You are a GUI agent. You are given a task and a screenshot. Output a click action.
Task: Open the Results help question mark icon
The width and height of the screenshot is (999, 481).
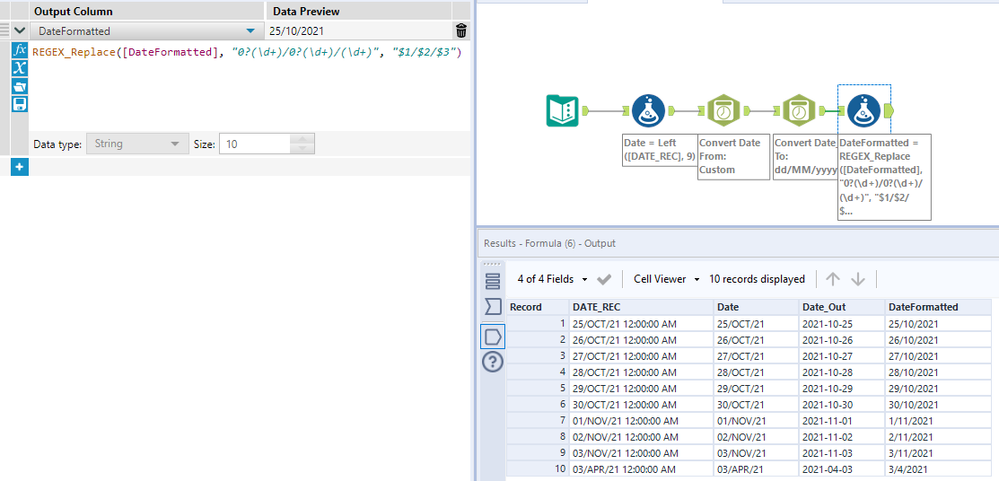492,363
